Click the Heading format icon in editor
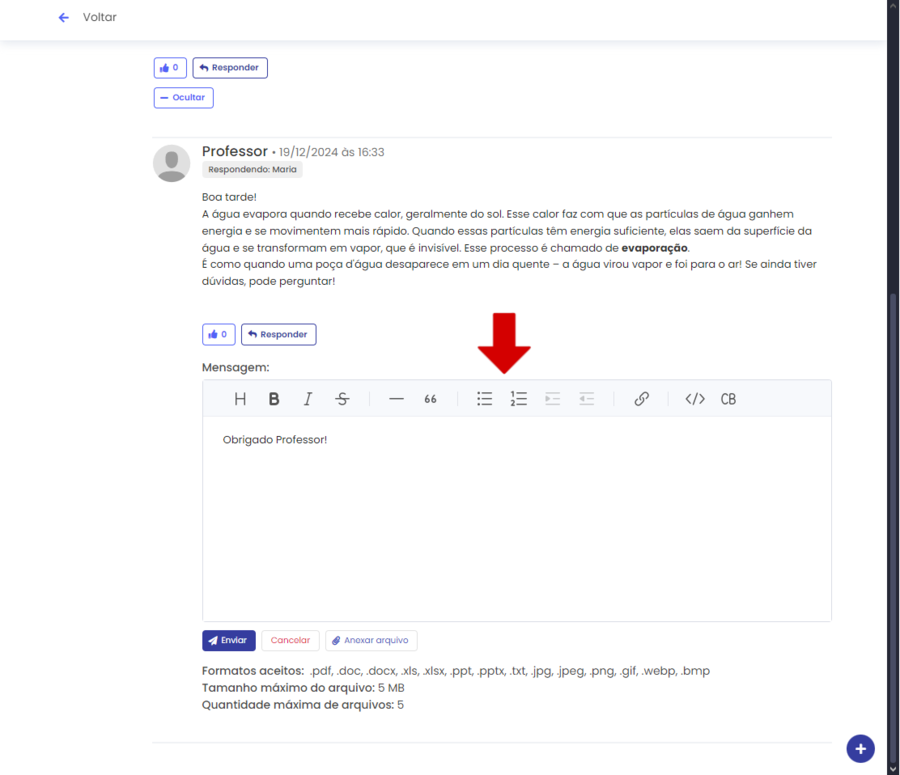The height and width of the screenshot is (775, 900). (240, 399)
